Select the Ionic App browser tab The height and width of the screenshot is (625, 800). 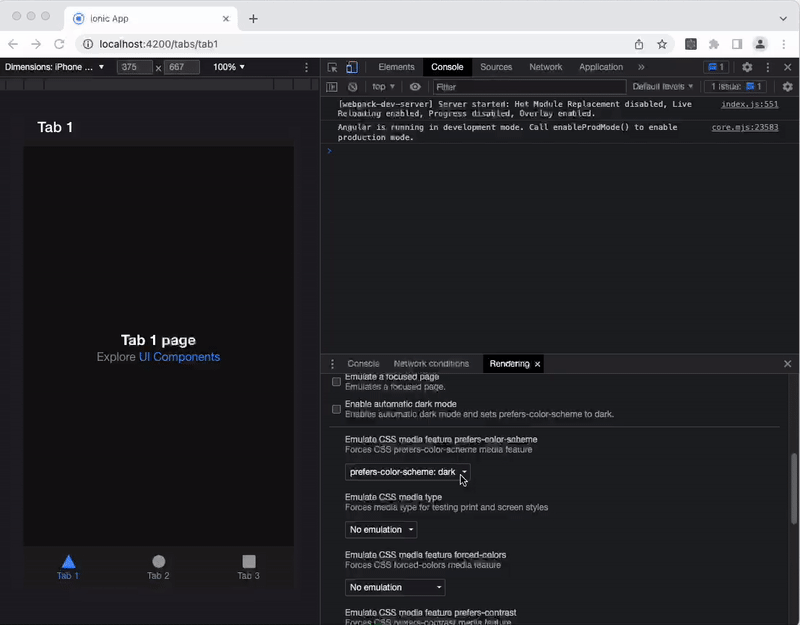click(151, 19)
